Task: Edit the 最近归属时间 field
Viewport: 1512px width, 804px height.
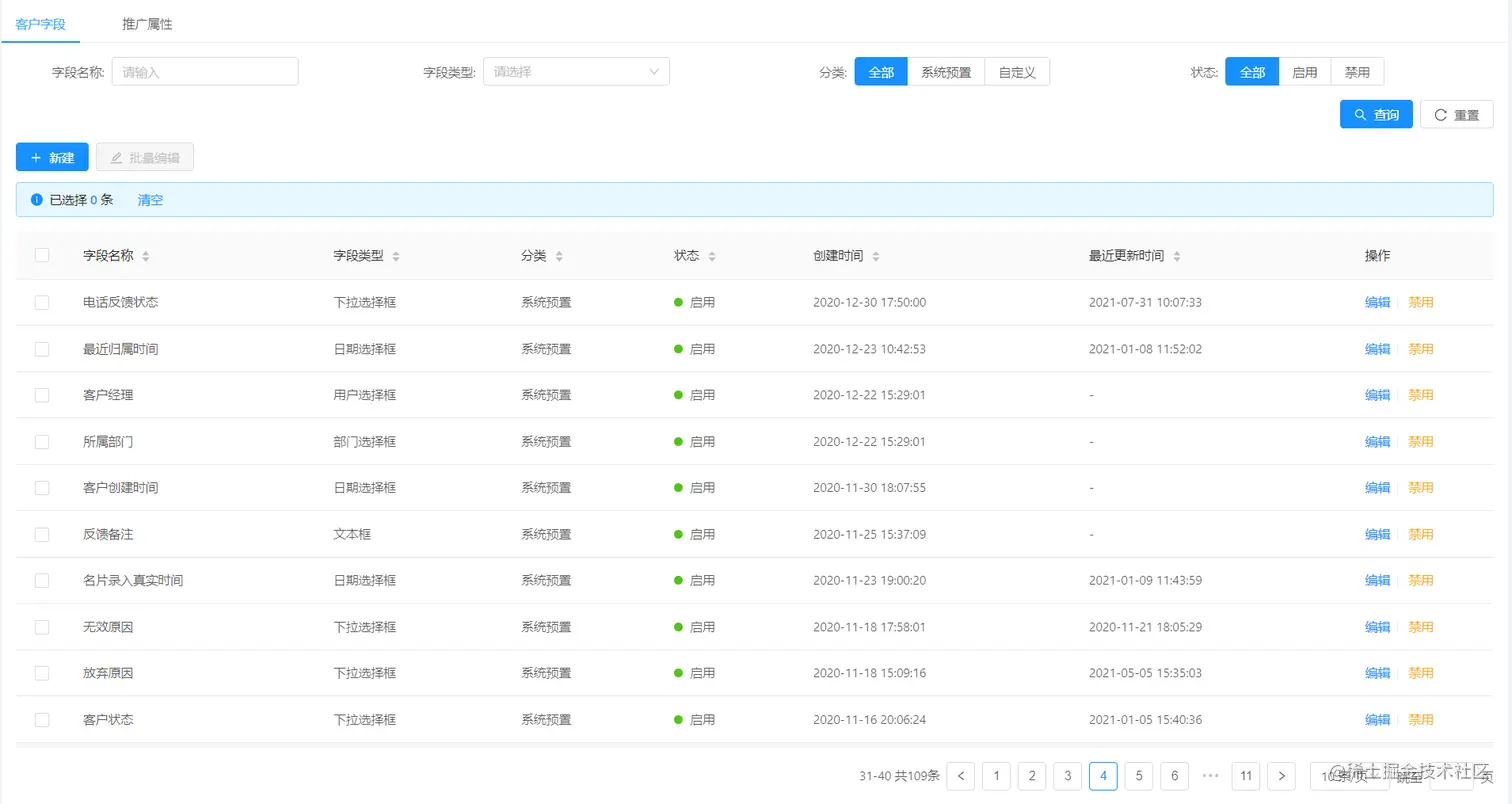Action: [1377, 349]
